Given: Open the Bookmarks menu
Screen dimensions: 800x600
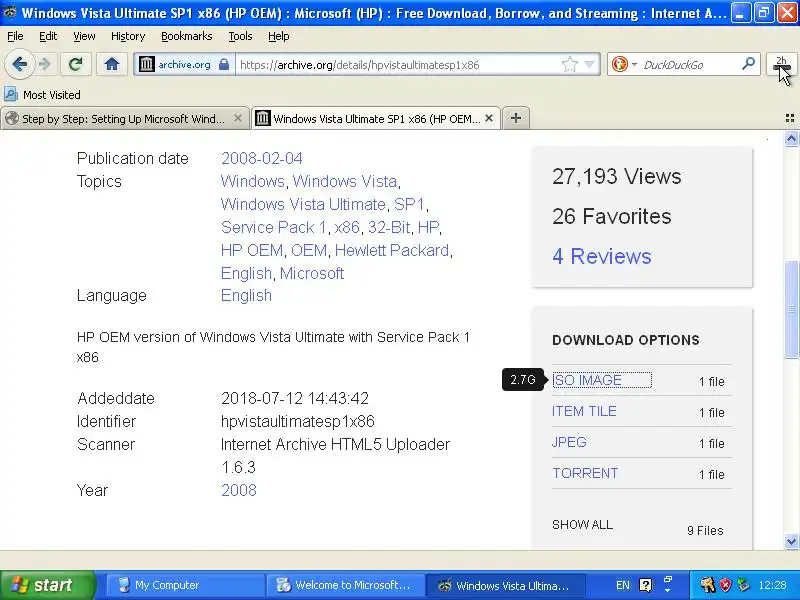Looking at the screenshot, I should (x=187, y=36).
